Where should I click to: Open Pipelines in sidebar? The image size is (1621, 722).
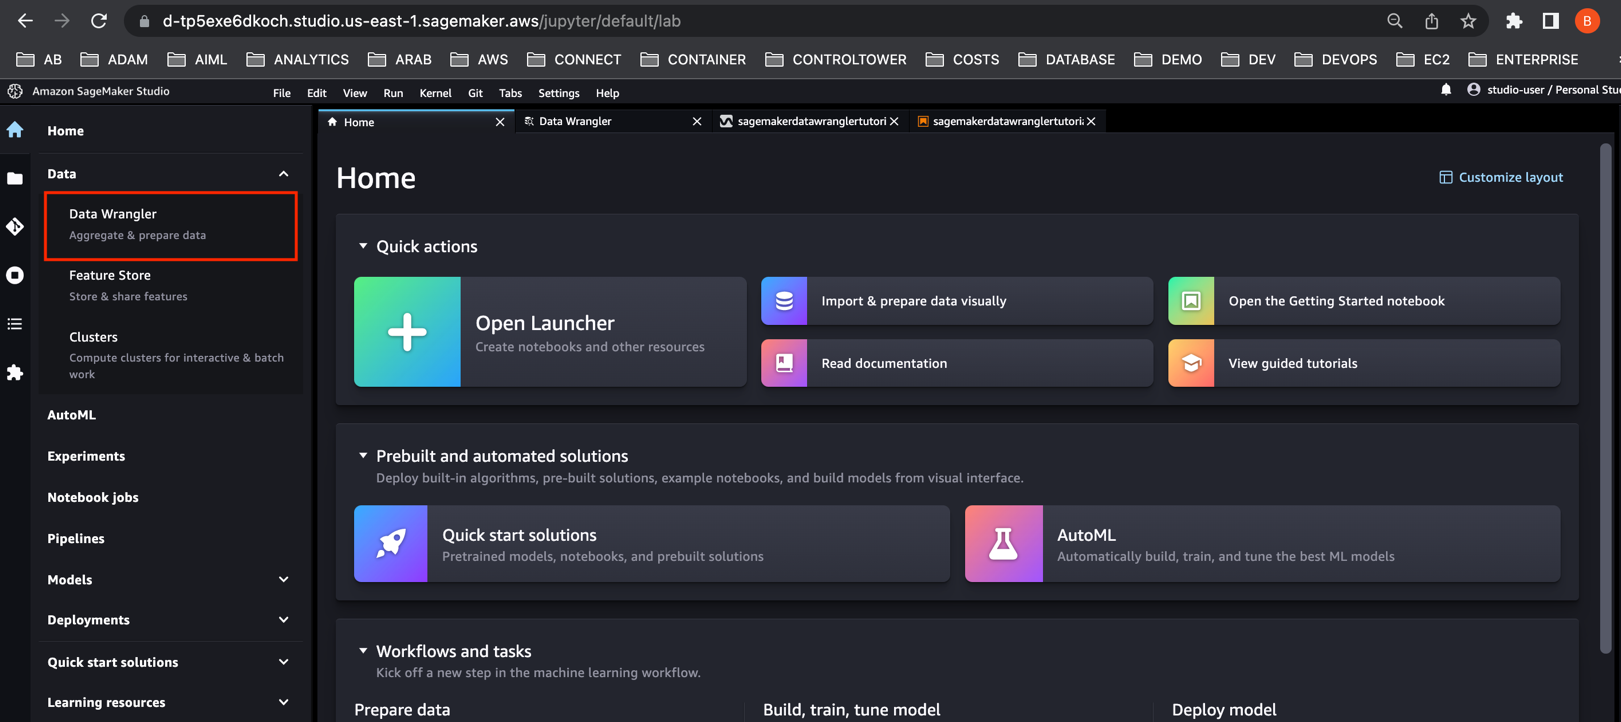(x=76, y=539)
